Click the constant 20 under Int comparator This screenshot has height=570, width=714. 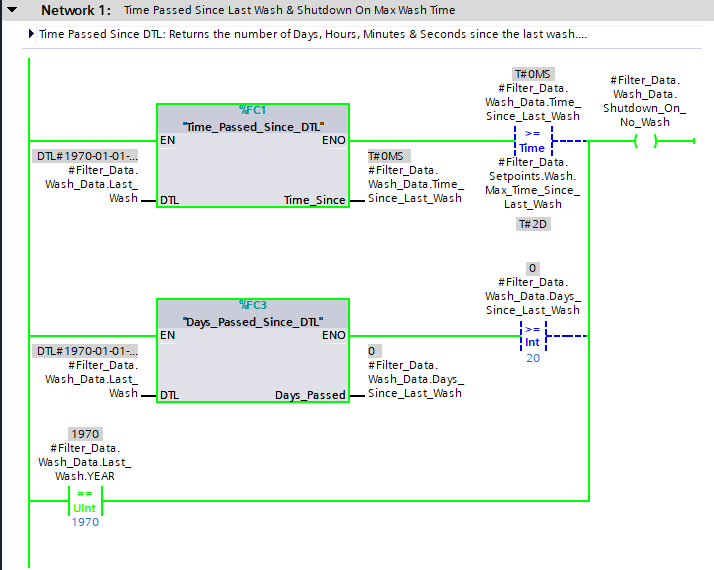point(532,358)
